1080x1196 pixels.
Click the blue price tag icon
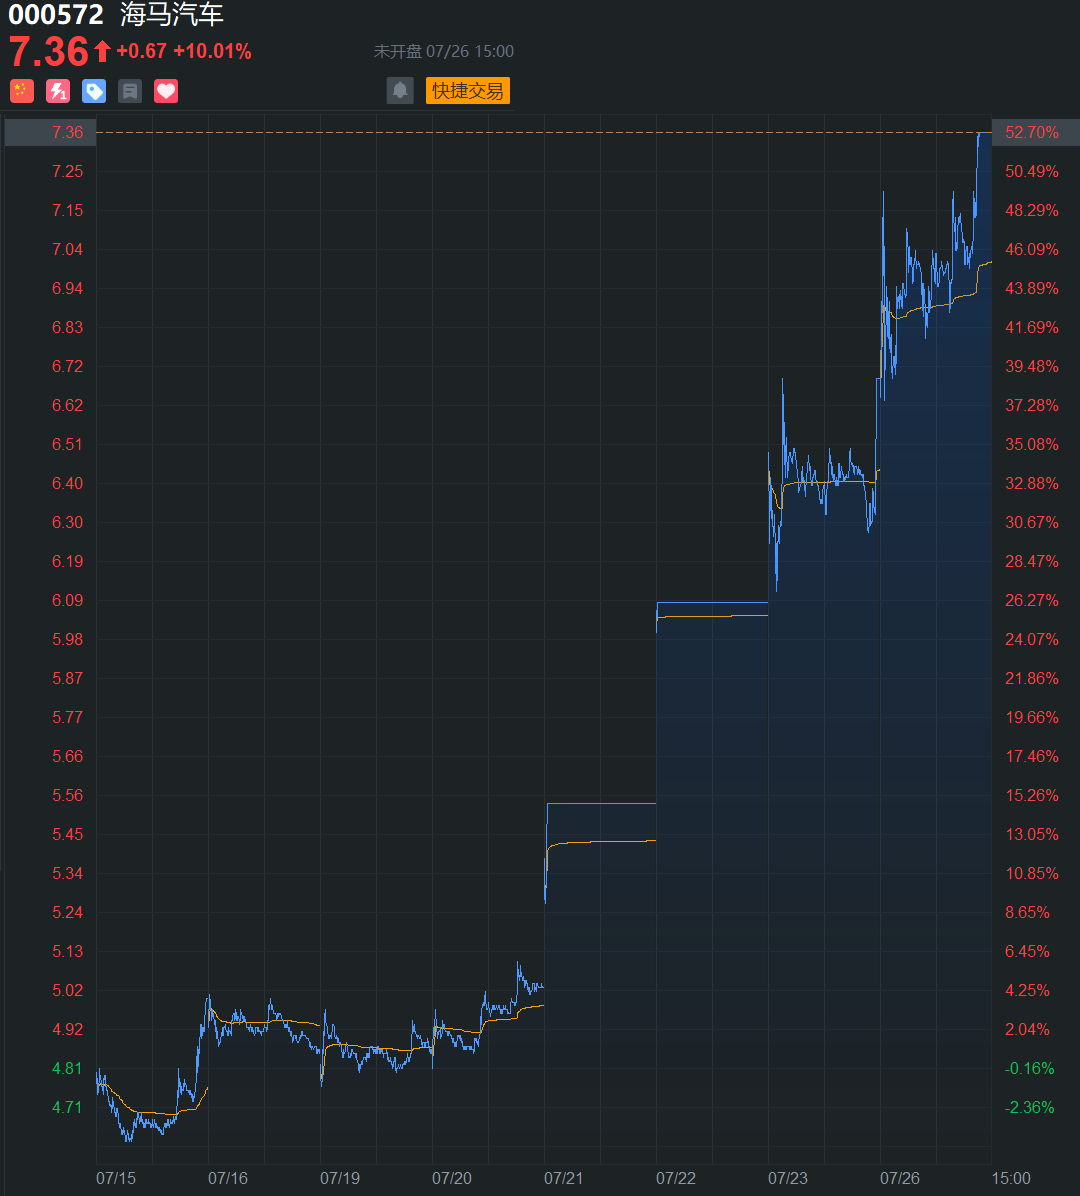click(94, 91)
